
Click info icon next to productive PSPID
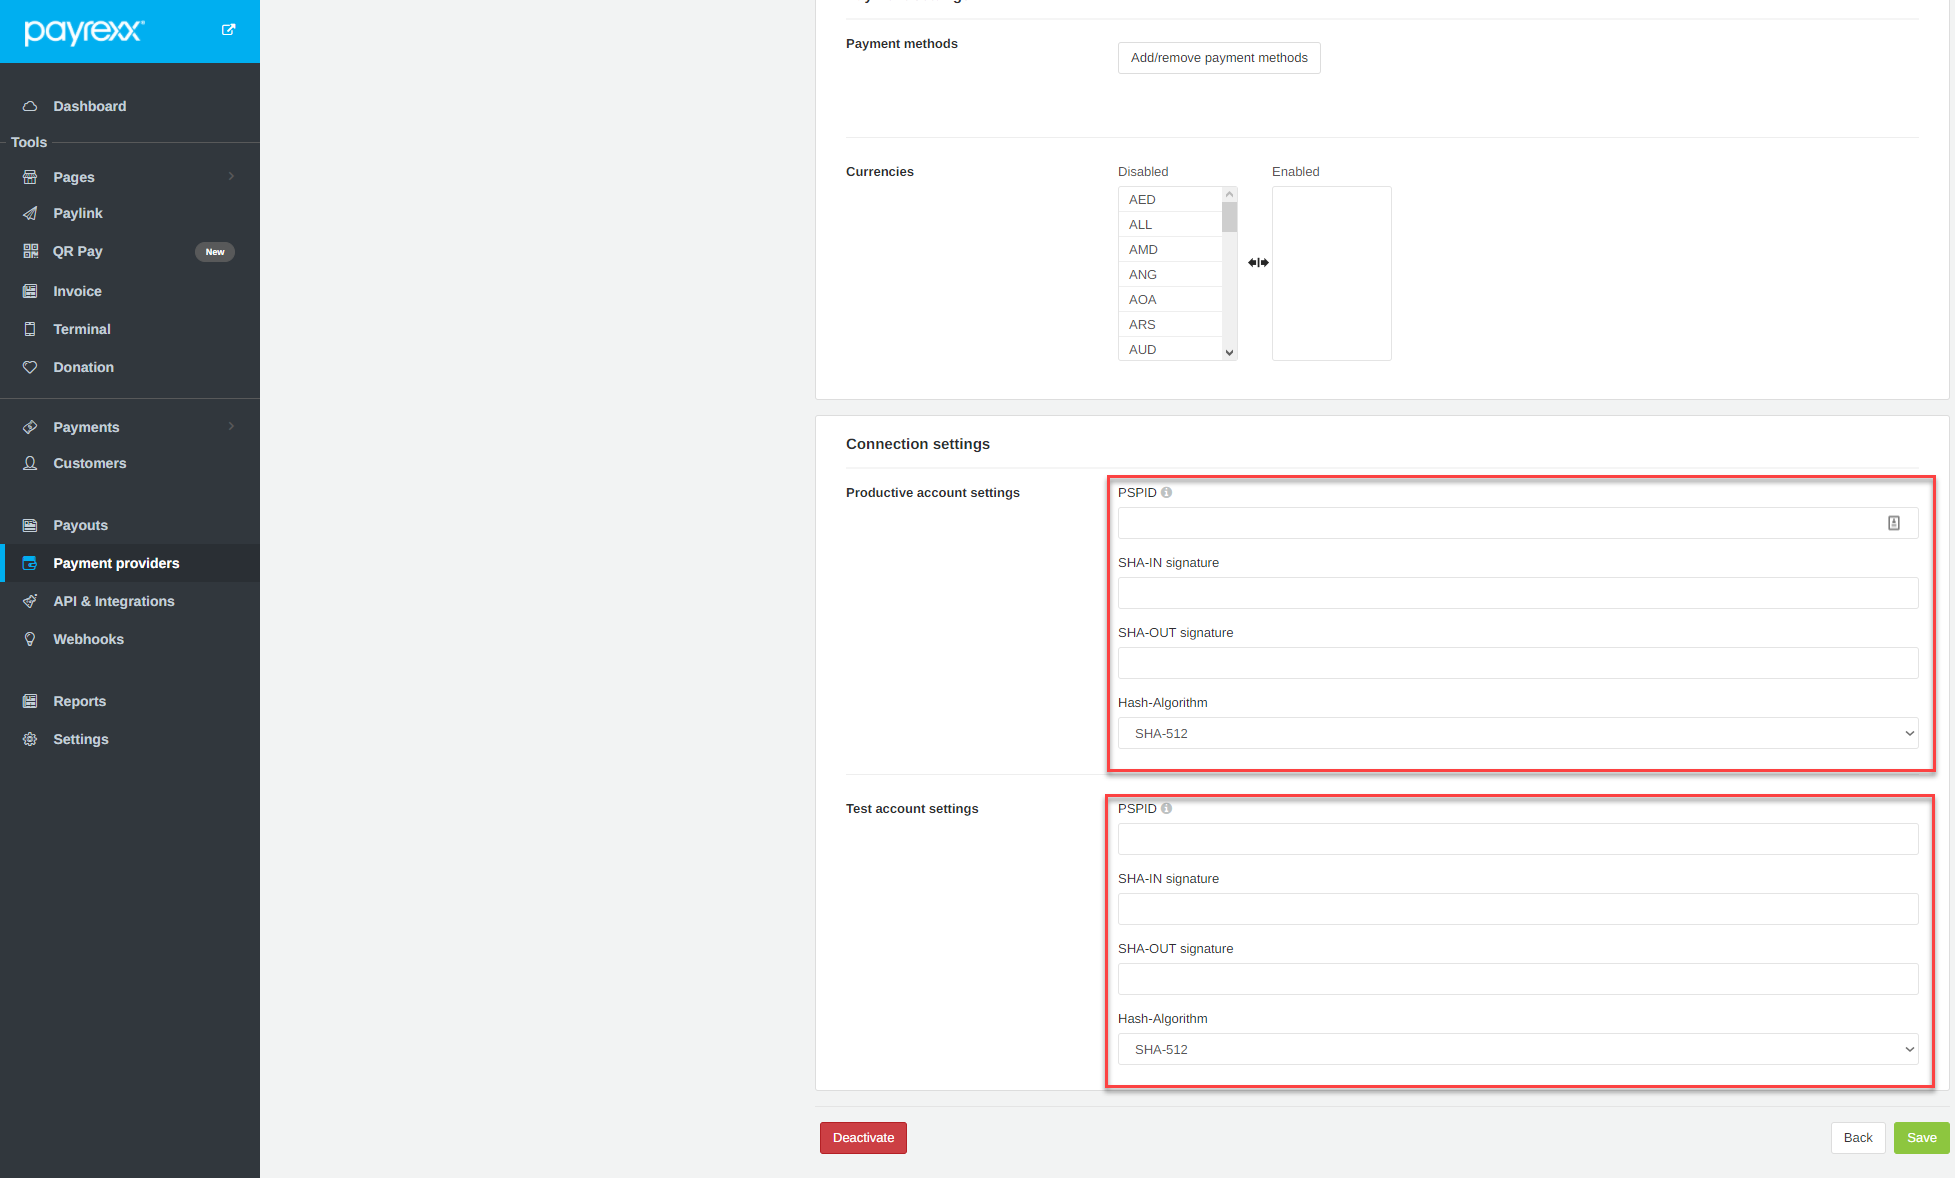click(1166, 492)
